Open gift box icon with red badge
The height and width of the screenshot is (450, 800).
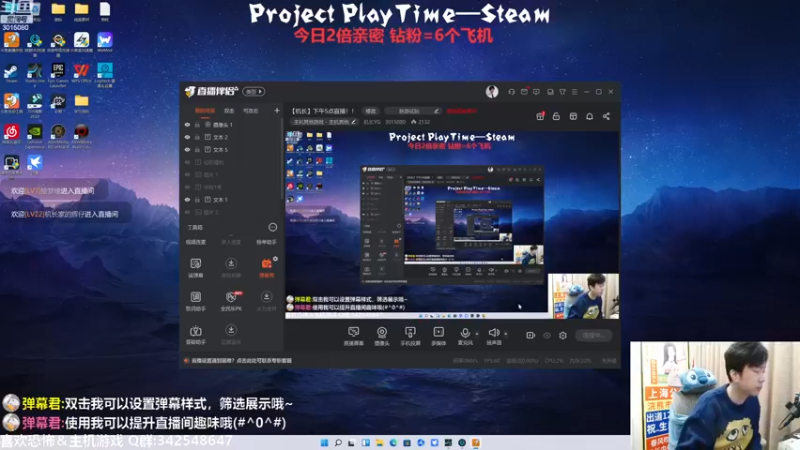[x=540, y=116]
